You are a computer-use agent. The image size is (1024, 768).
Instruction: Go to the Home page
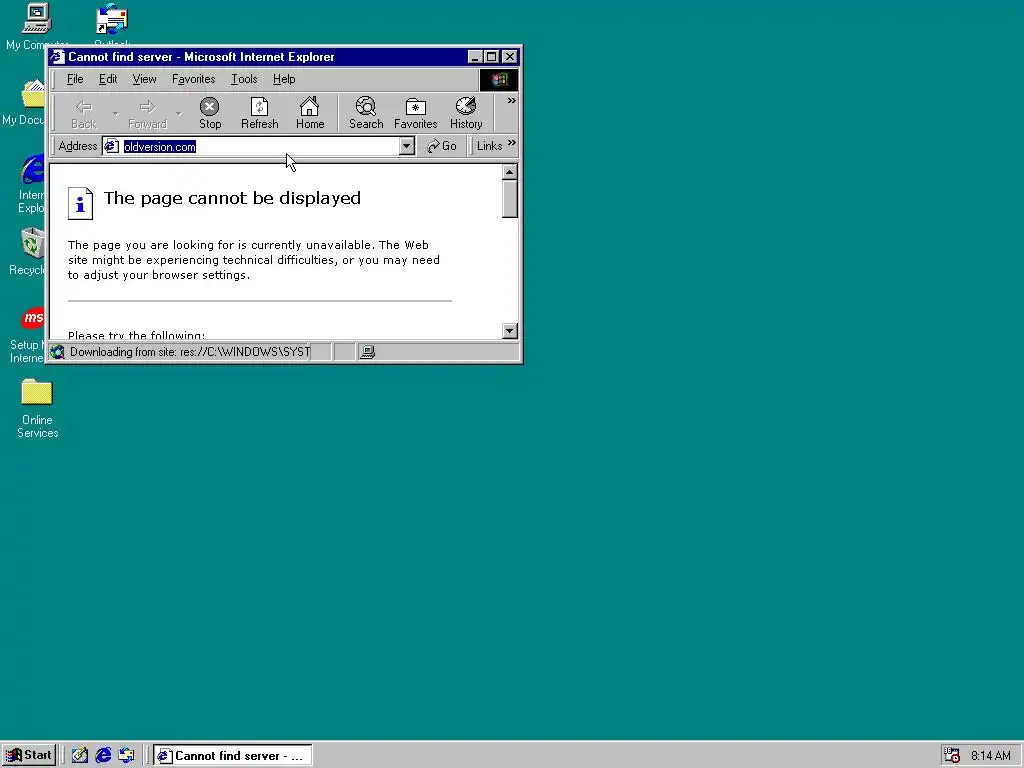tap(310, 114)
